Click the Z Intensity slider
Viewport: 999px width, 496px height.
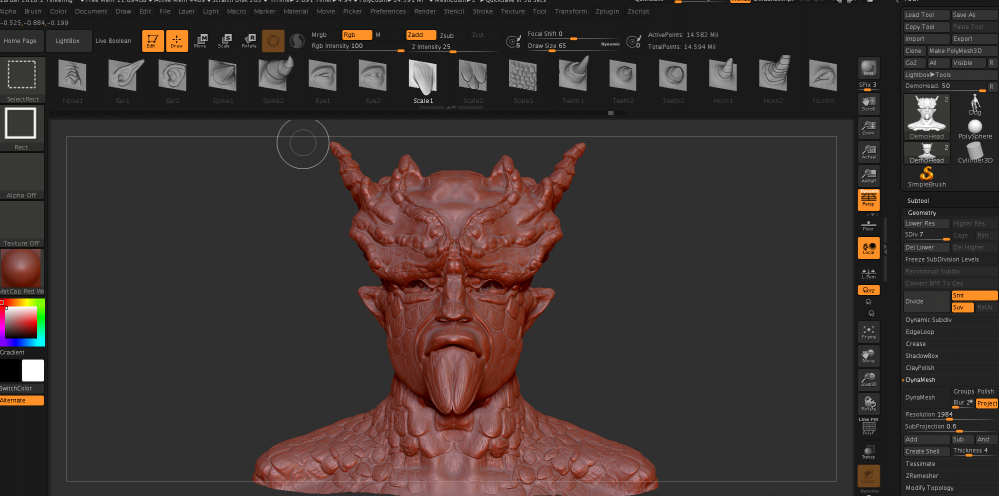[x=453, y=47]
